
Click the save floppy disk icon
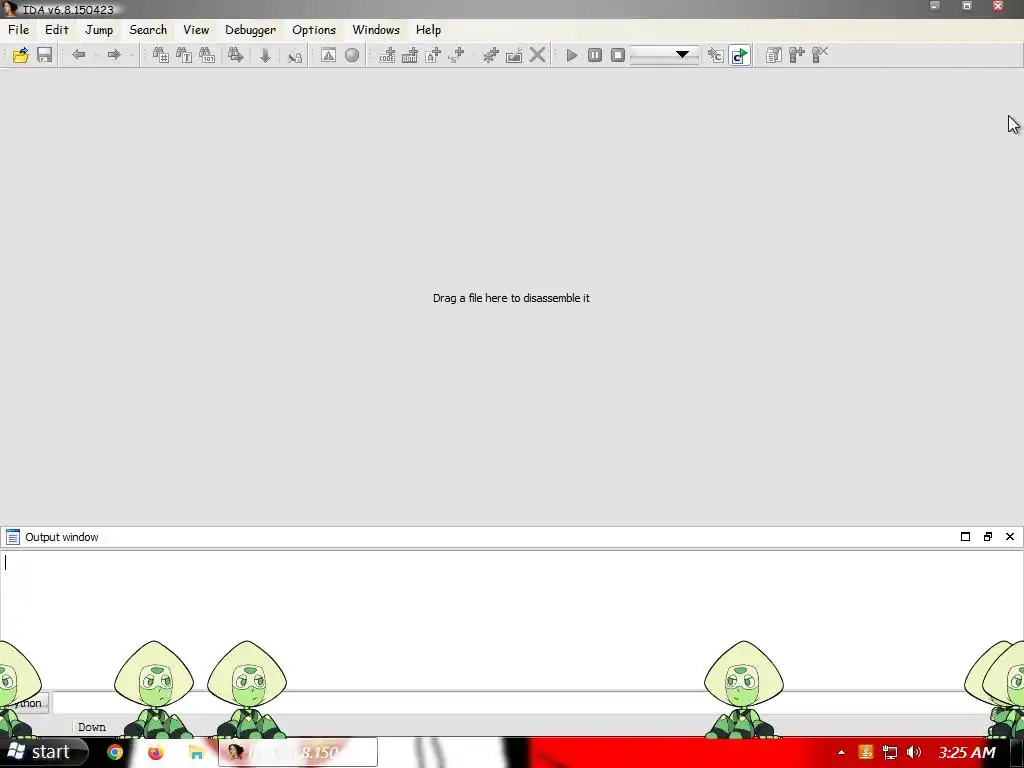(x=44, y=56)
